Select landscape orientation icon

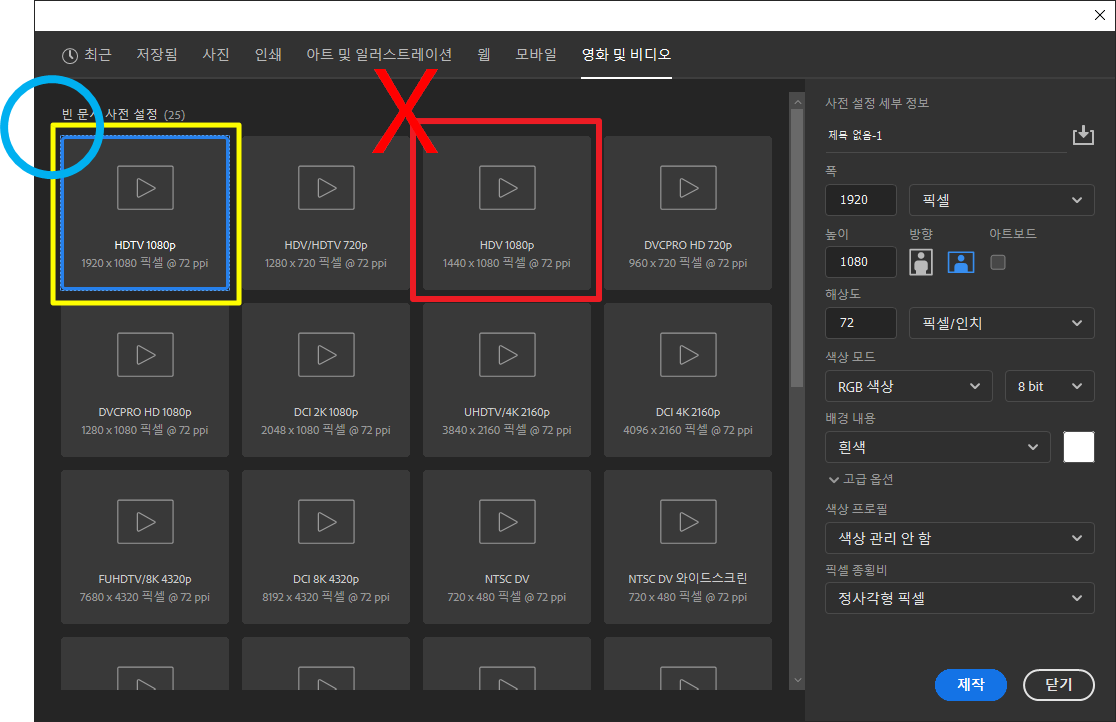[x=961, y=263]
